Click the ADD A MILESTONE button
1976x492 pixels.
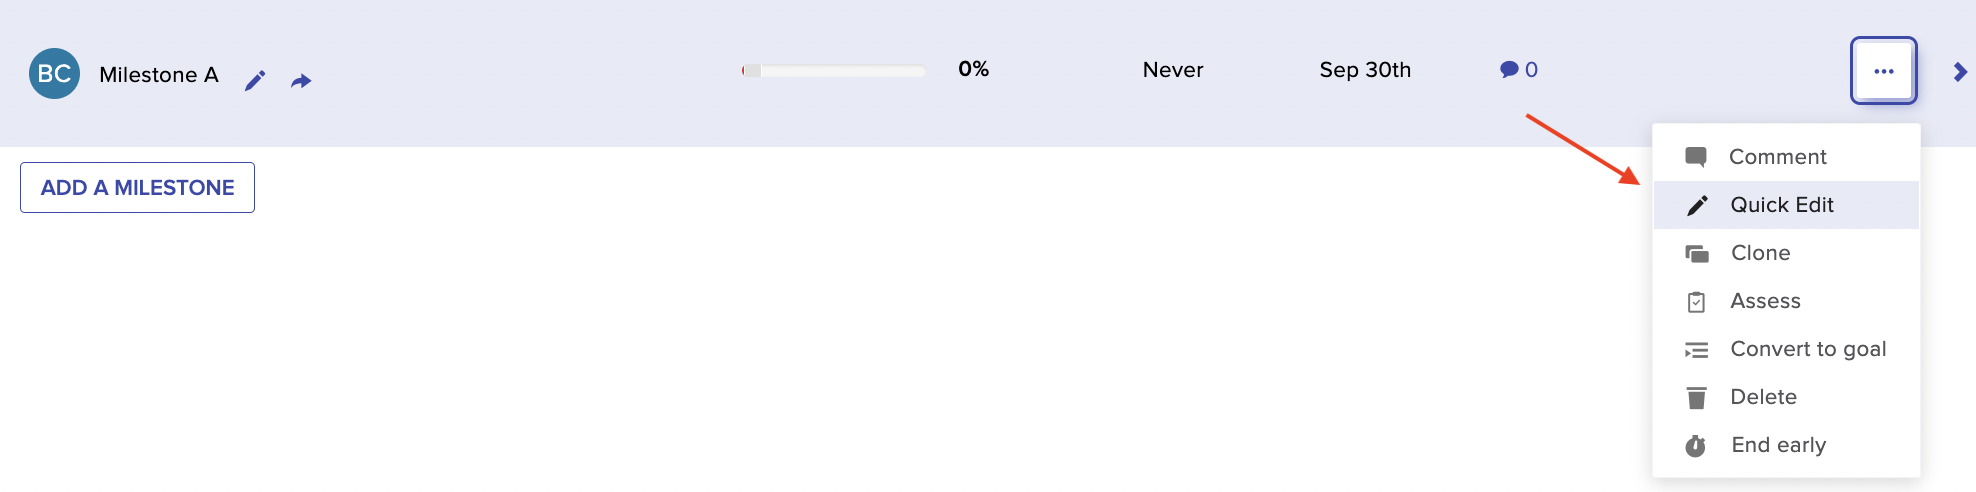click(x=138, y=187)
